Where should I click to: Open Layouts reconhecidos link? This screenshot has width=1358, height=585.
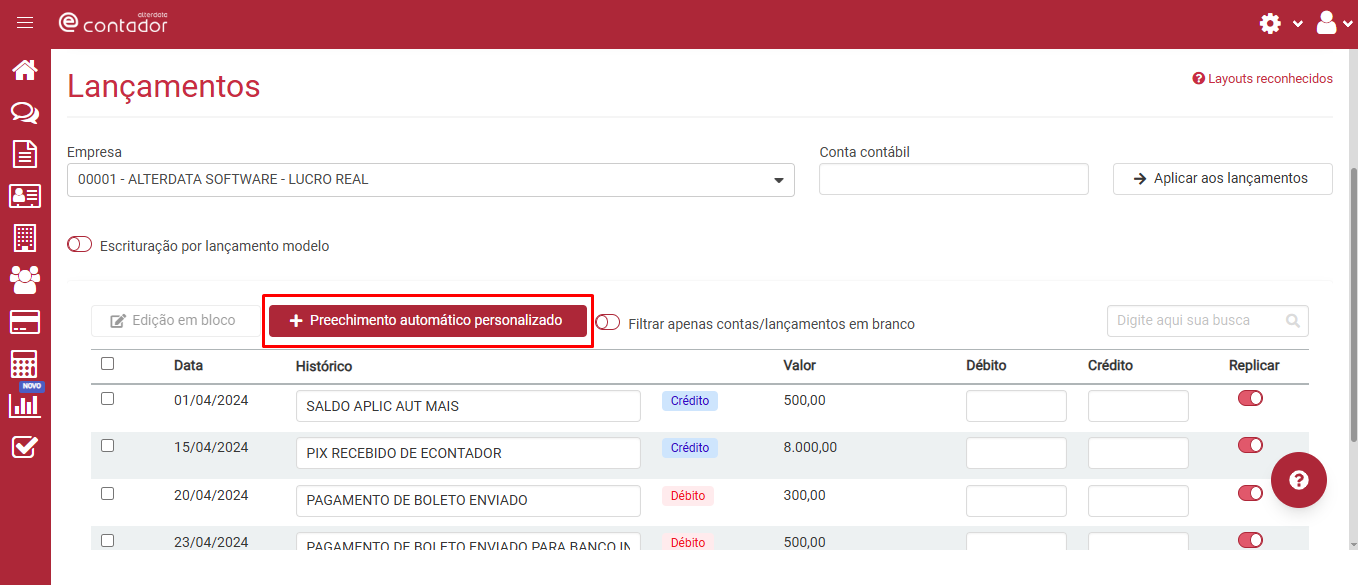1263,78
